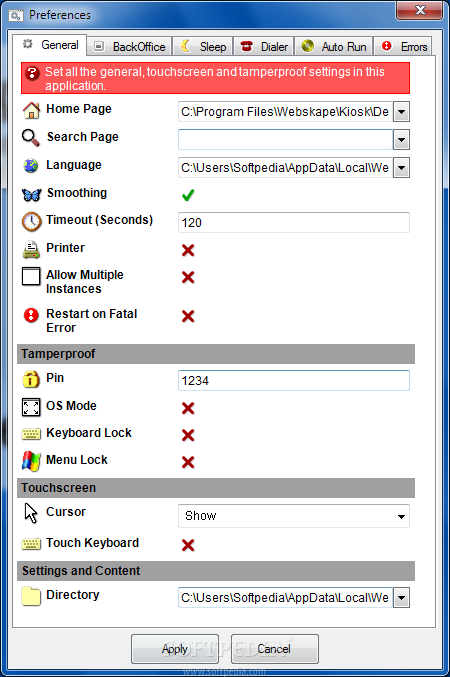Viewport: 450px width, 677px height.
Task: Click the Menu Lock Windows flag icon
Action: tap(31, 461)
